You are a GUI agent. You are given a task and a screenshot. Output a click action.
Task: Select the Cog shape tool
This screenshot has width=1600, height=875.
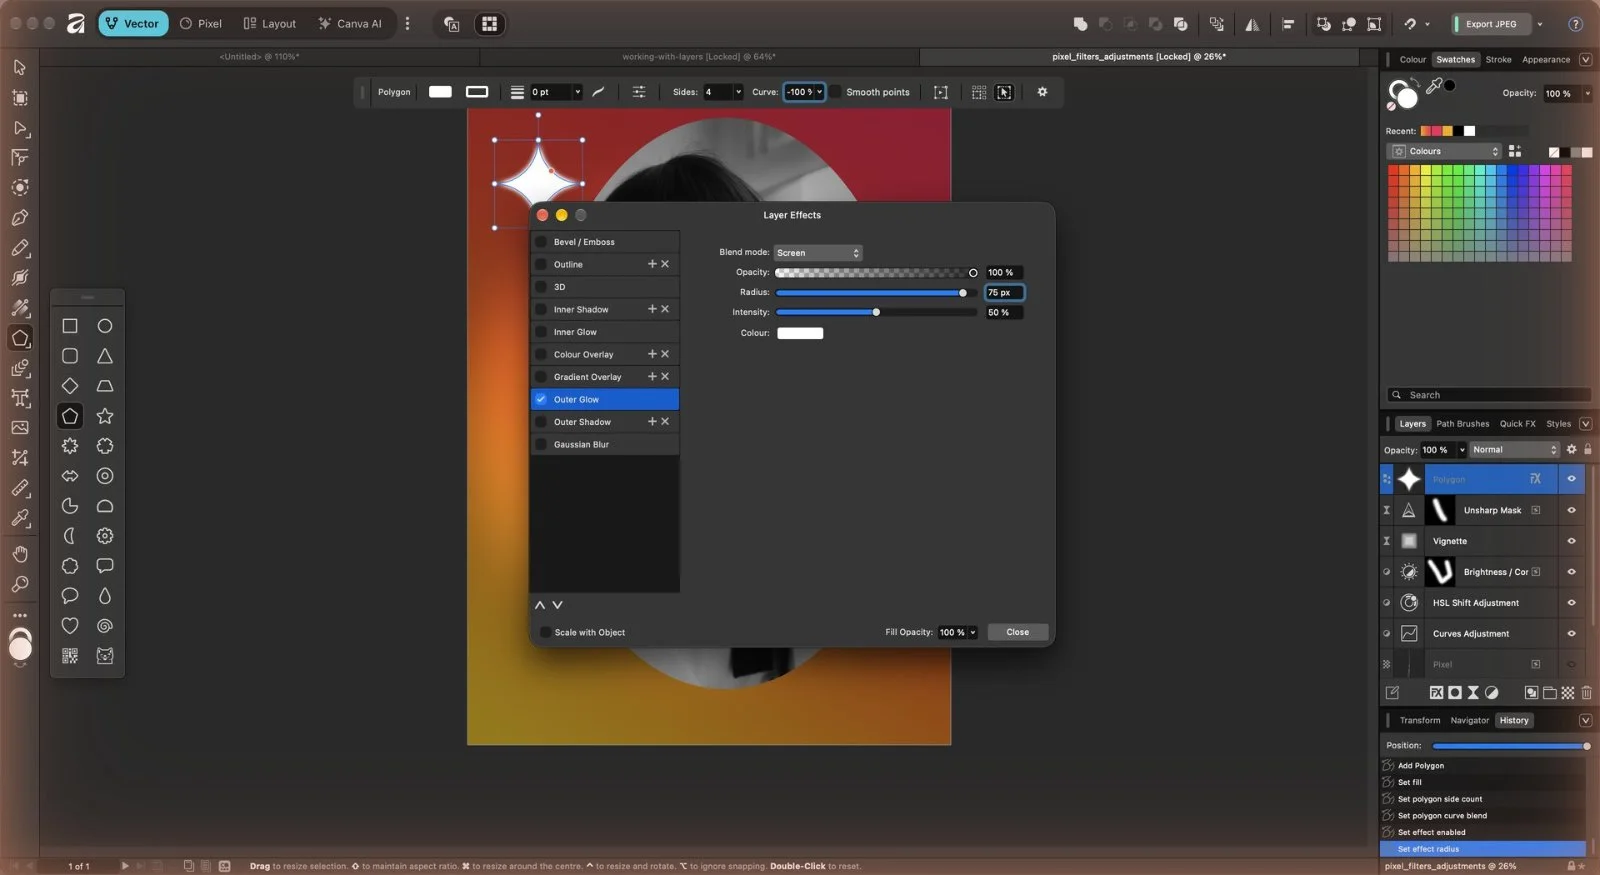[105, 536]
